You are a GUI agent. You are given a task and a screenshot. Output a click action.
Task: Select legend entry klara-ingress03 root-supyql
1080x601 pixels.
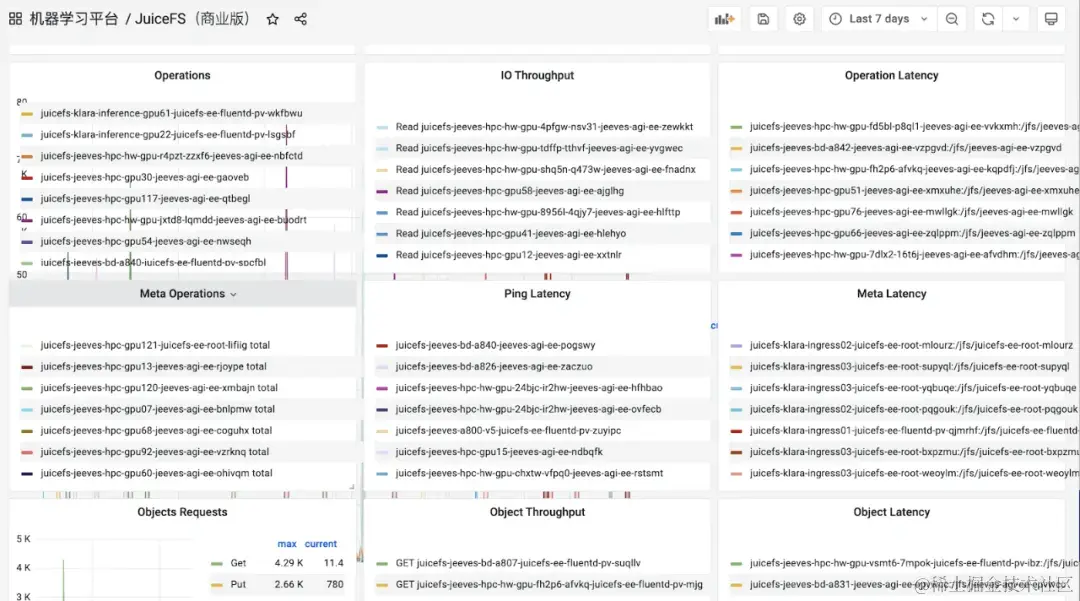tap(909, 366)
